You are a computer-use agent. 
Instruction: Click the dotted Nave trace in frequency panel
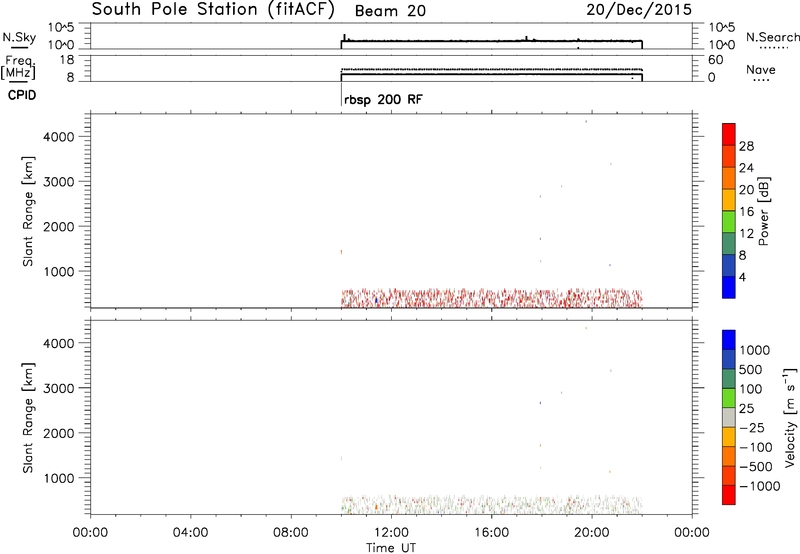pos(491,69)
